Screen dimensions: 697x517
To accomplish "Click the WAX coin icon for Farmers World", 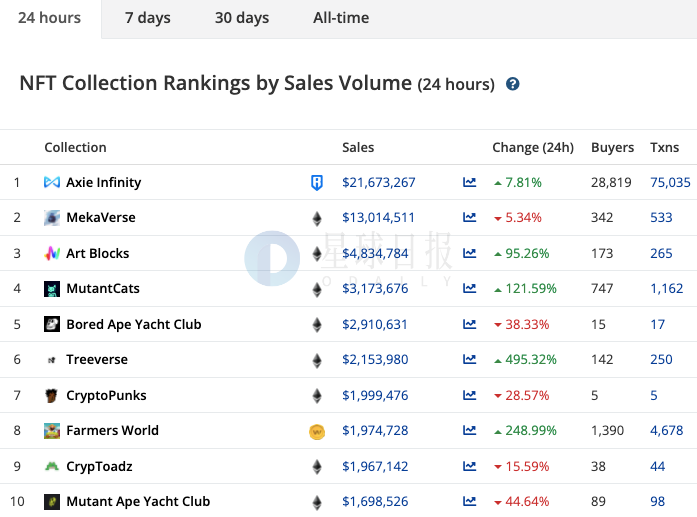I will click(317, 432).
